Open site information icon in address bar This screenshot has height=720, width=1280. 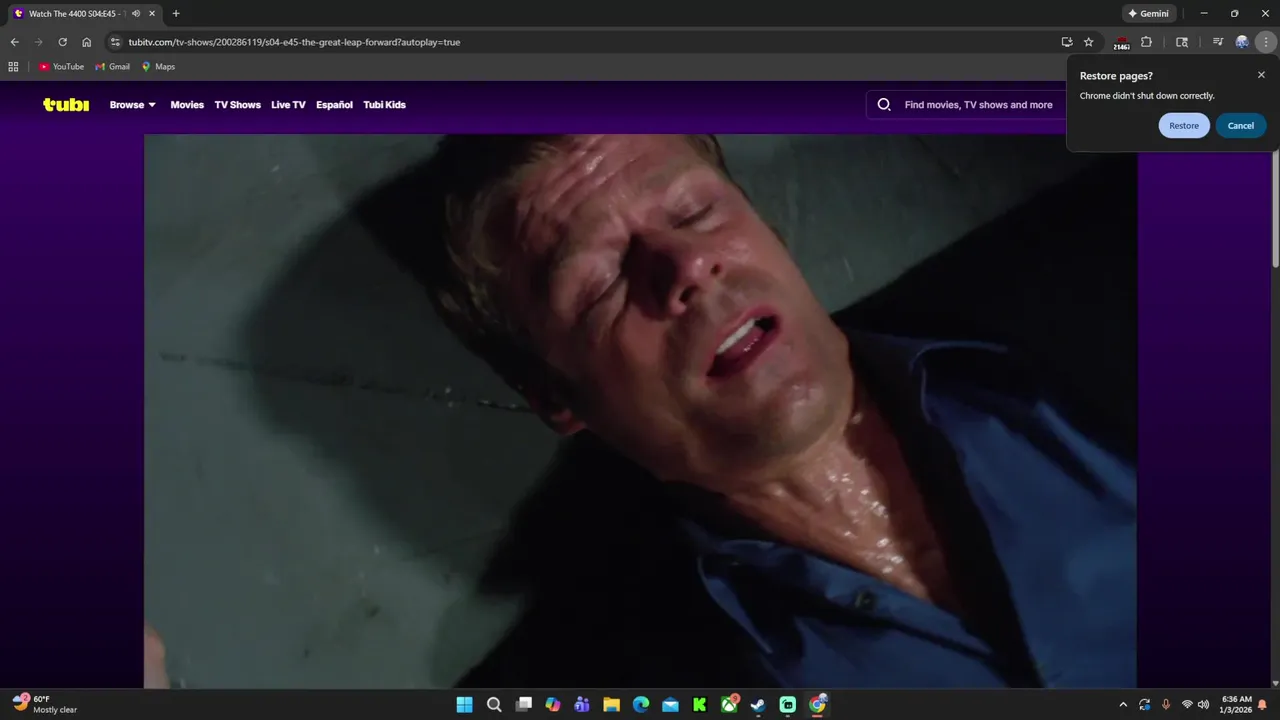115,42
